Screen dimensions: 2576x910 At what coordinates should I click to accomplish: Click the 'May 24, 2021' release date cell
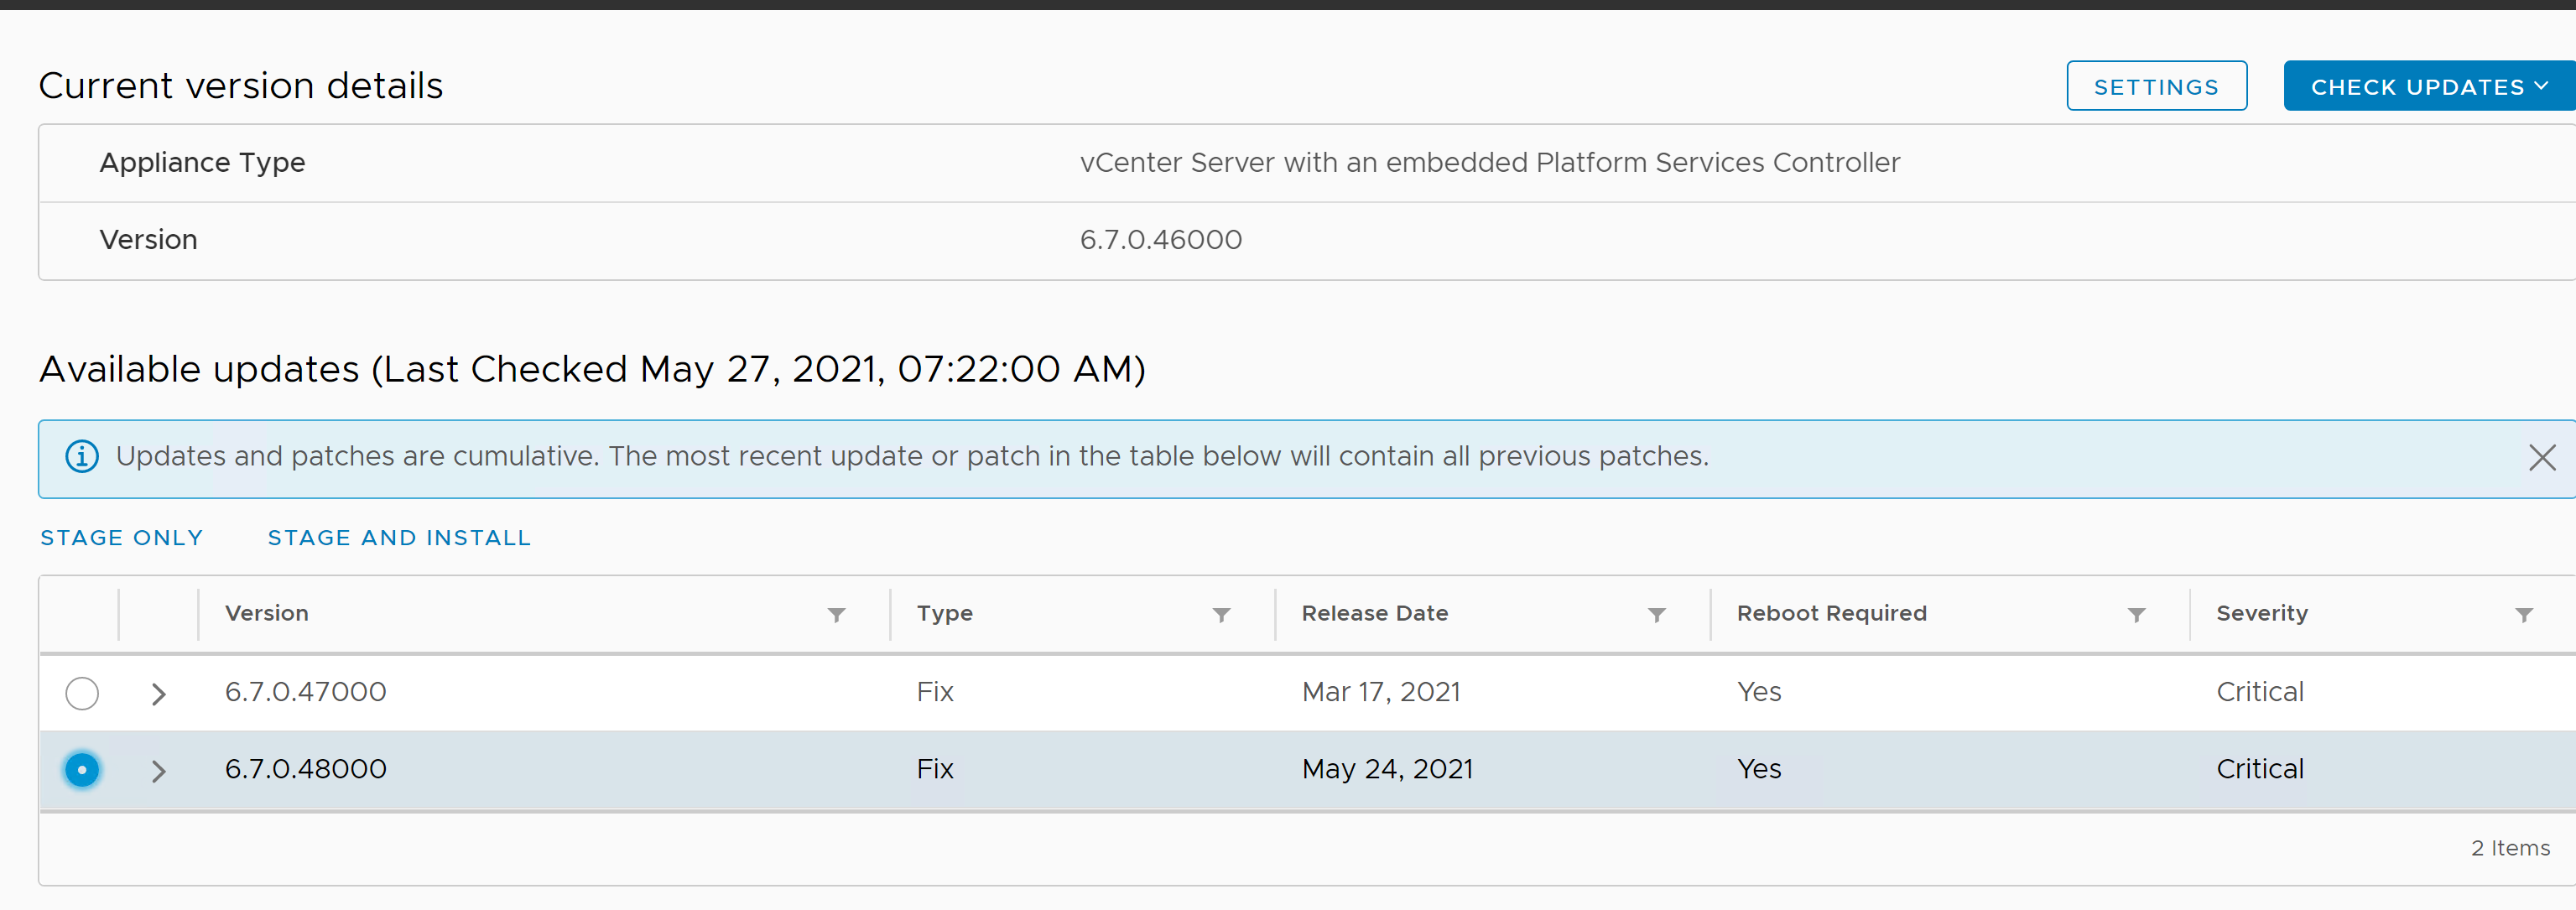(x=1387, y=769)
